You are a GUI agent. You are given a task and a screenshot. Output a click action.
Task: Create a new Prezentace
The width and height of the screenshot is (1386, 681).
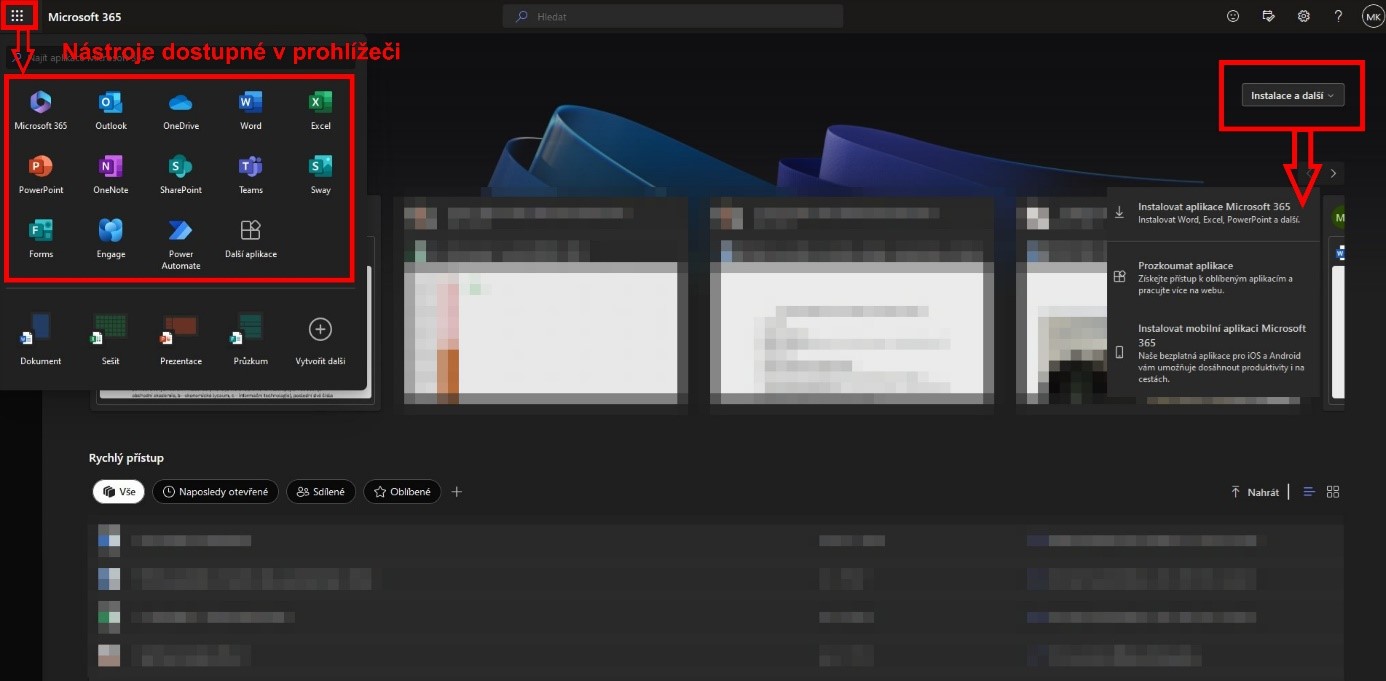tap(181, 339)
